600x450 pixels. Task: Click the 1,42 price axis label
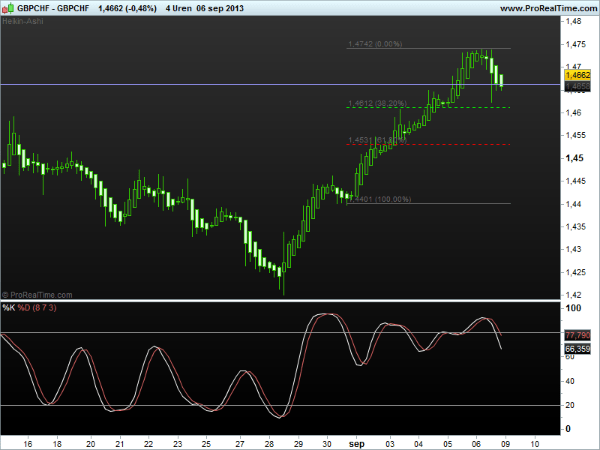pyautogui.click(x=573, y=295)
